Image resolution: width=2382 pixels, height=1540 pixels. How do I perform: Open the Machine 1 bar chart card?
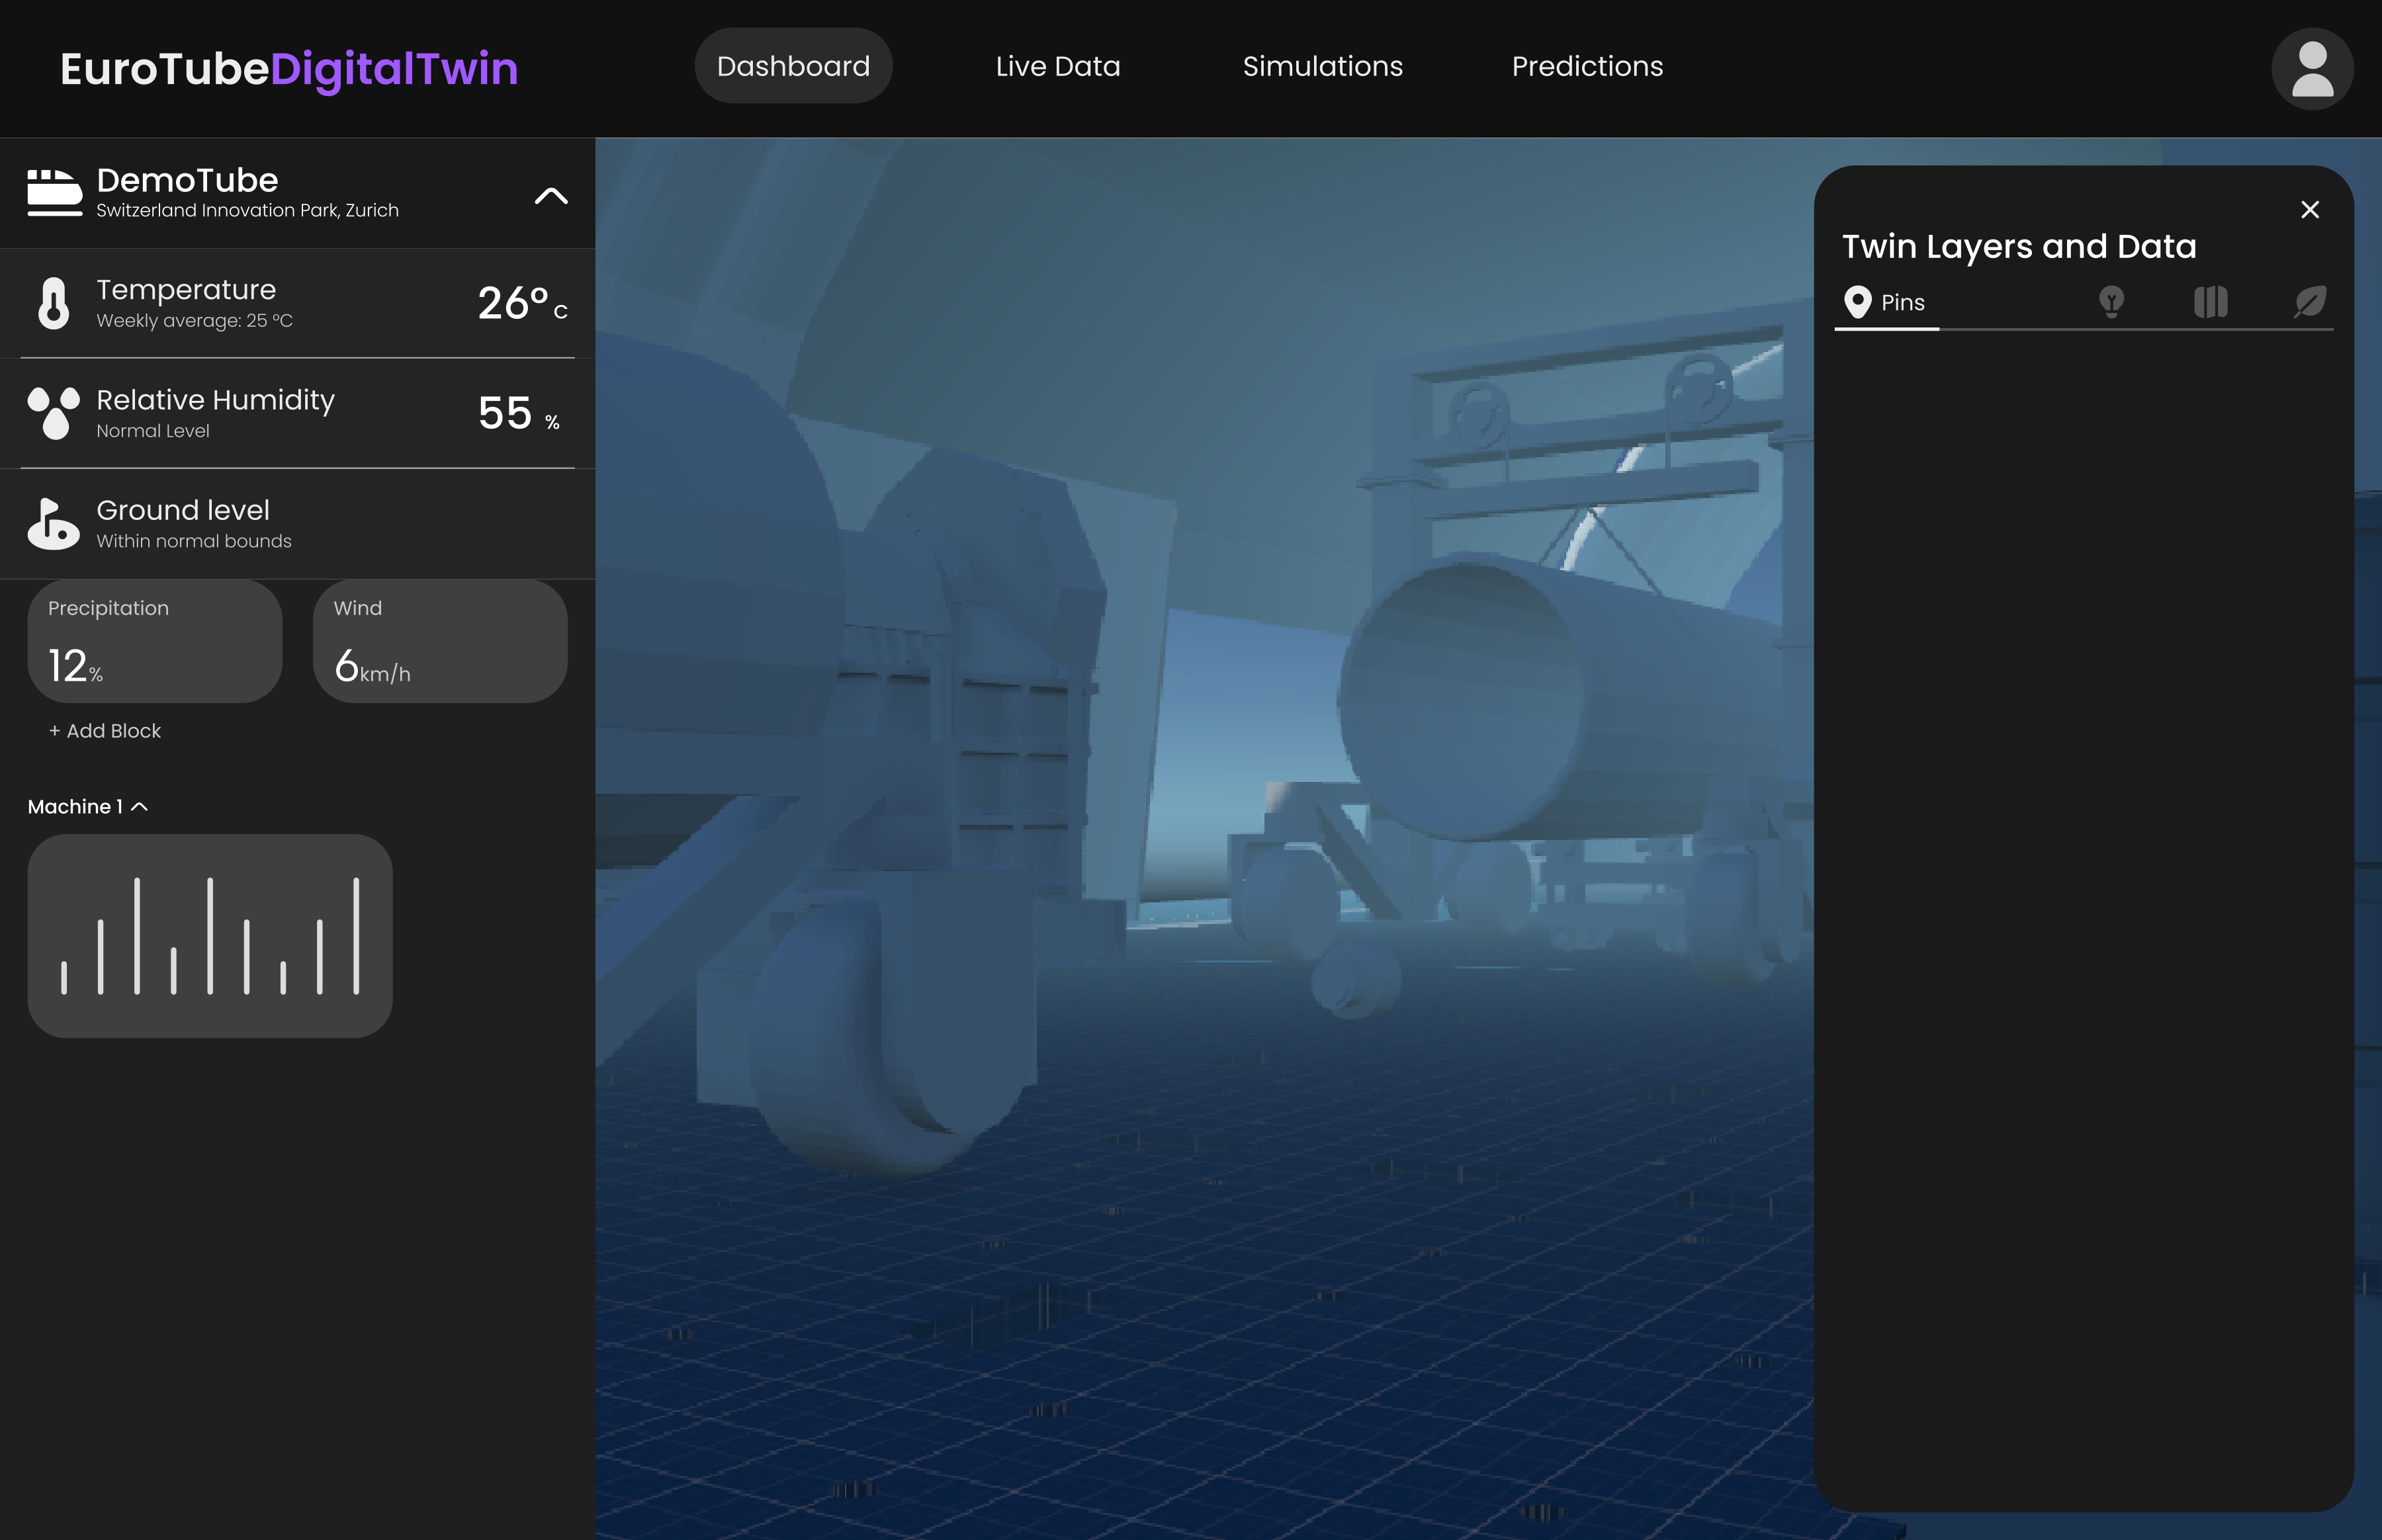tap(210, 936)
